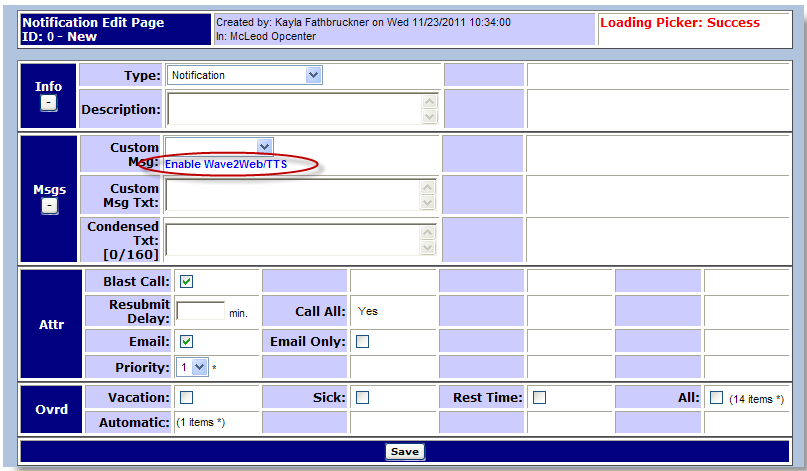Click the Condensed Txt text area
This screenshot has height=471, width=807.
[294, 240]
